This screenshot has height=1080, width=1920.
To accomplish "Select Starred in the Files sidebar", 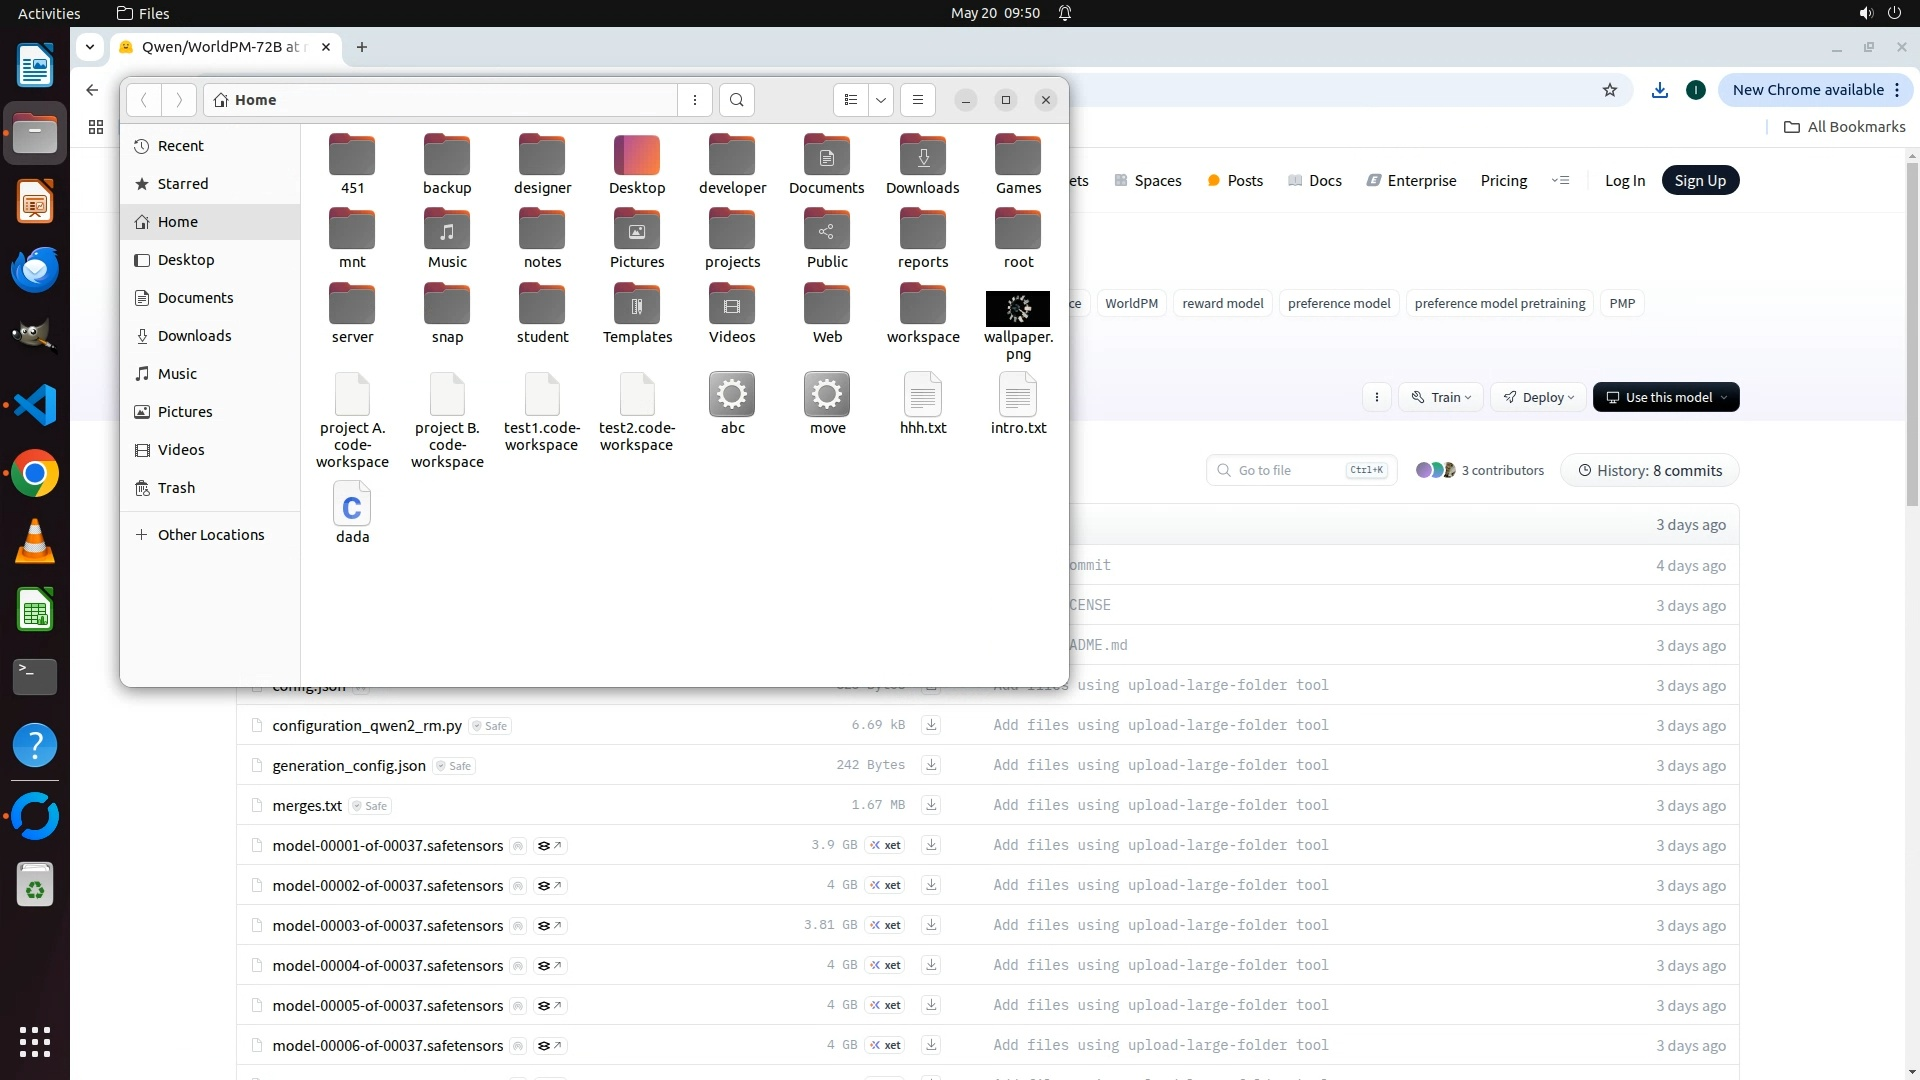I will (x=183, y=184).
